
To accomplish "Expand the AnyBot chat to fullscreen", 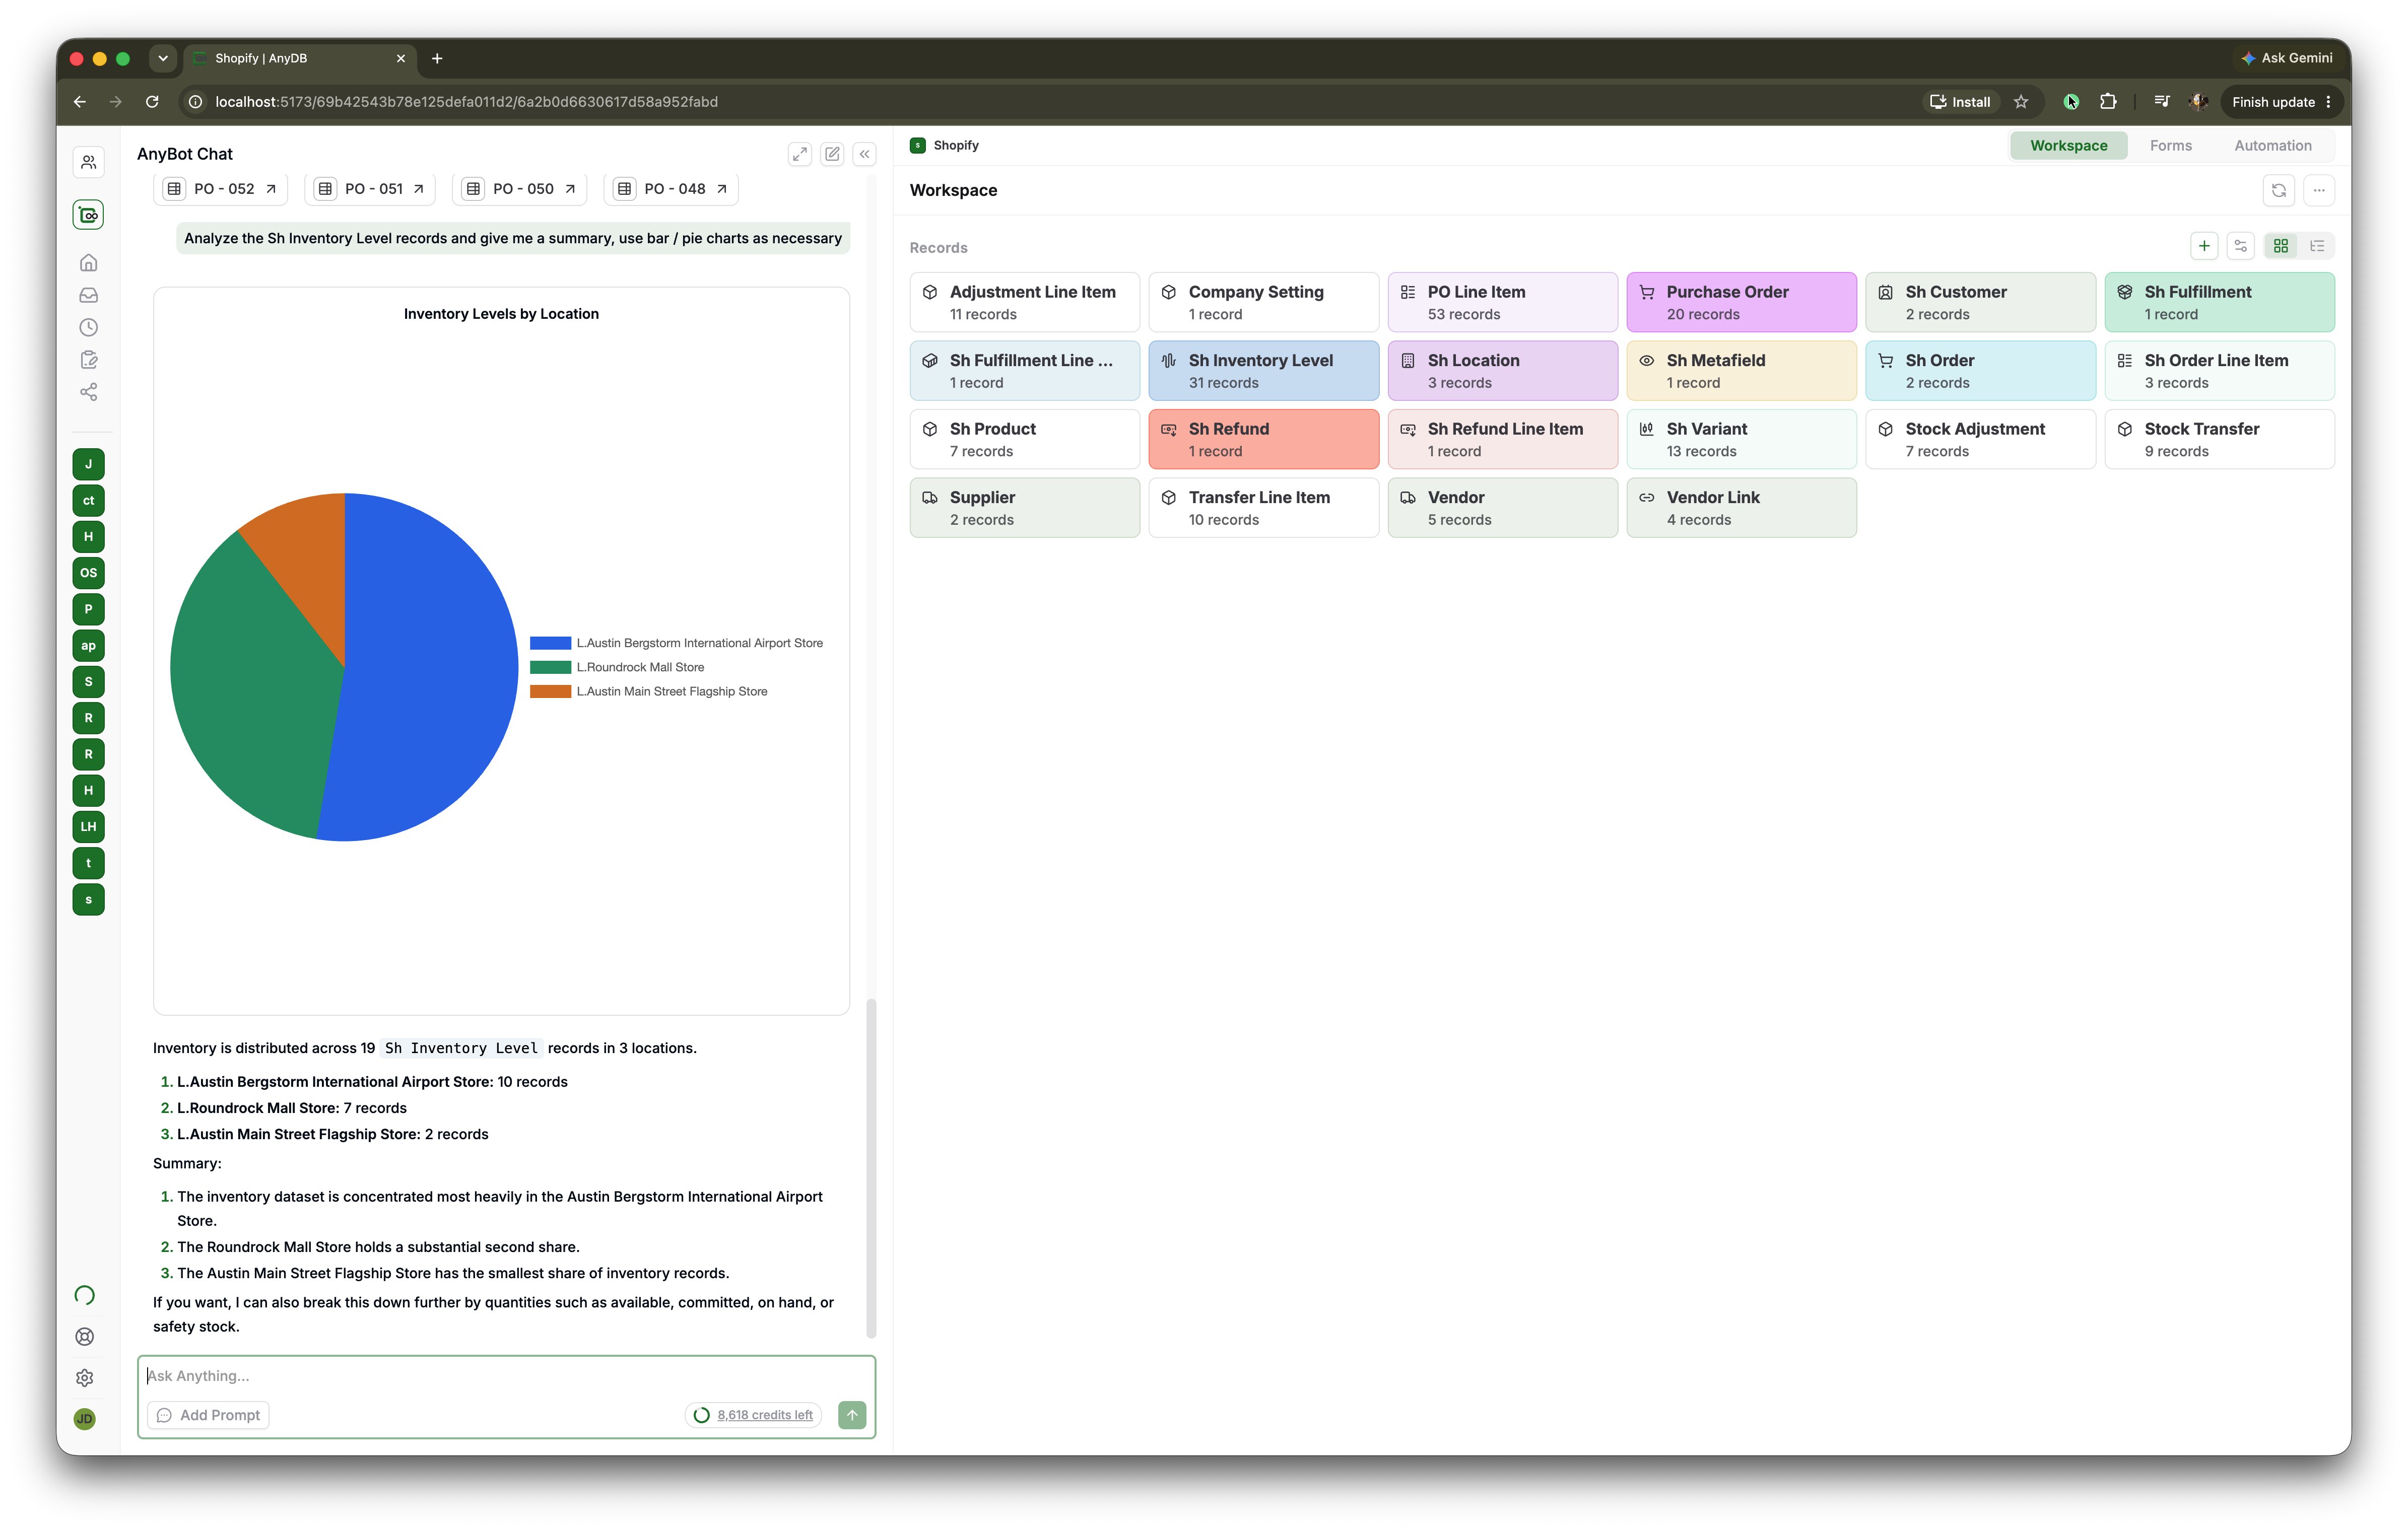I will click(799, 154).
